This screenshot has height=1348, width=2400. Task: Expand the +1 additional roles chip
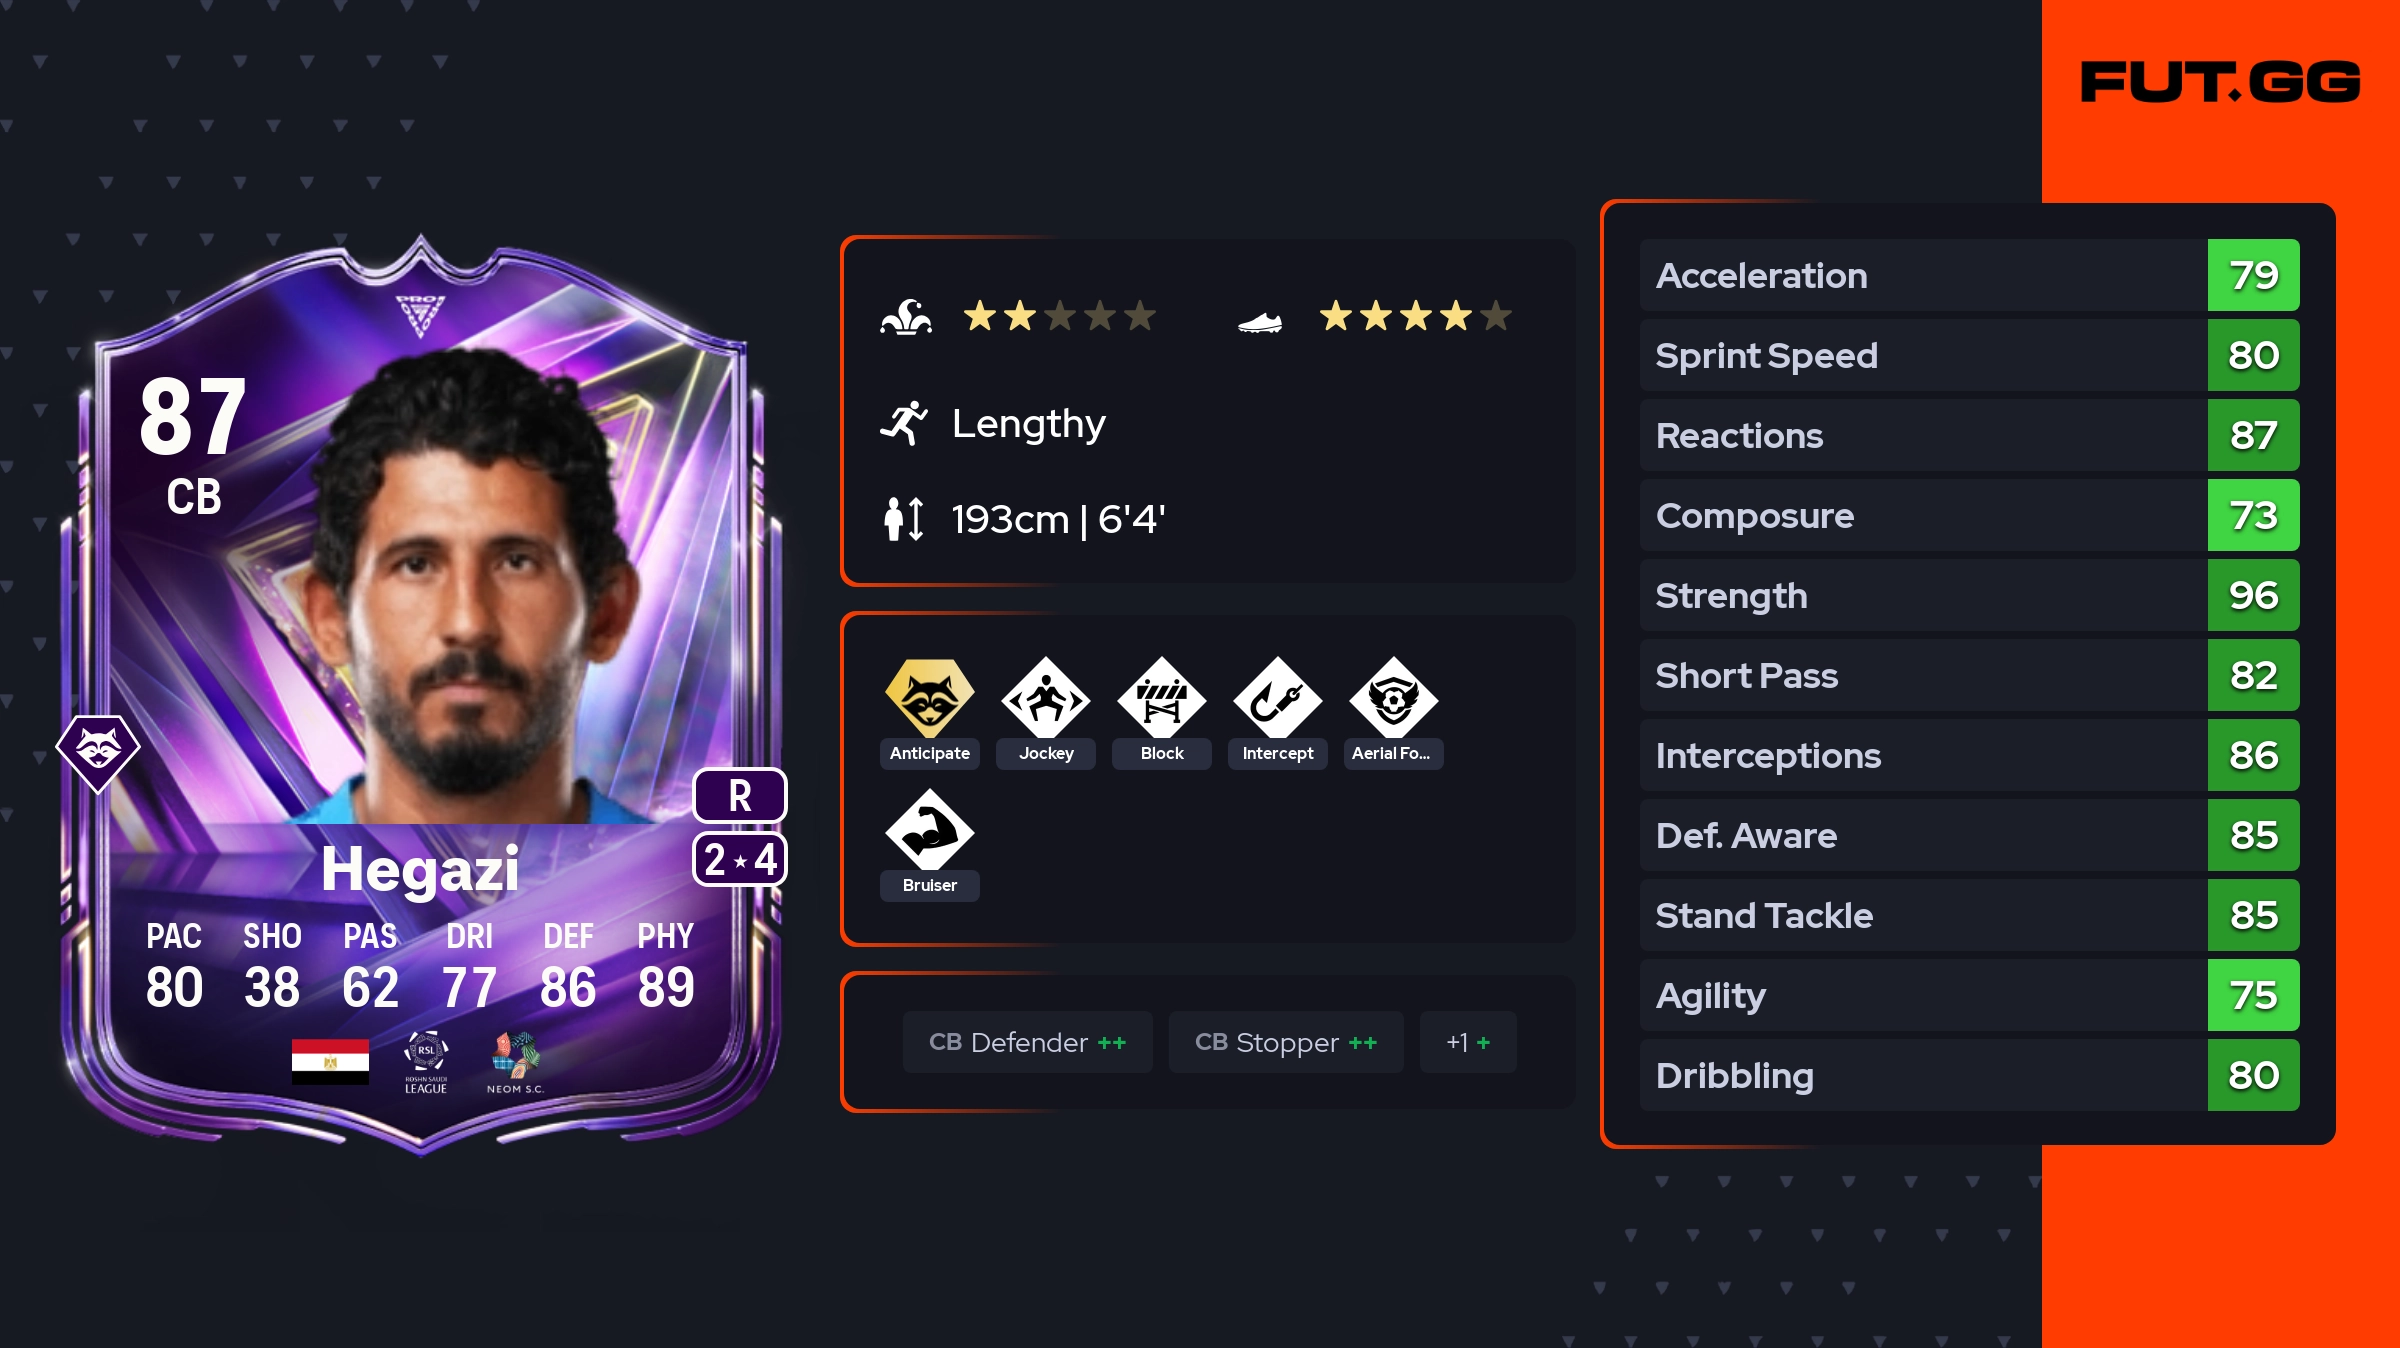1468,1042
